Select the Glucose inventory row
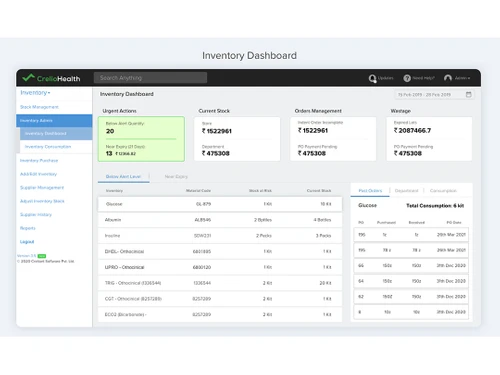Image resolution: width=500 pixels, height=375 pixels. 220,204
